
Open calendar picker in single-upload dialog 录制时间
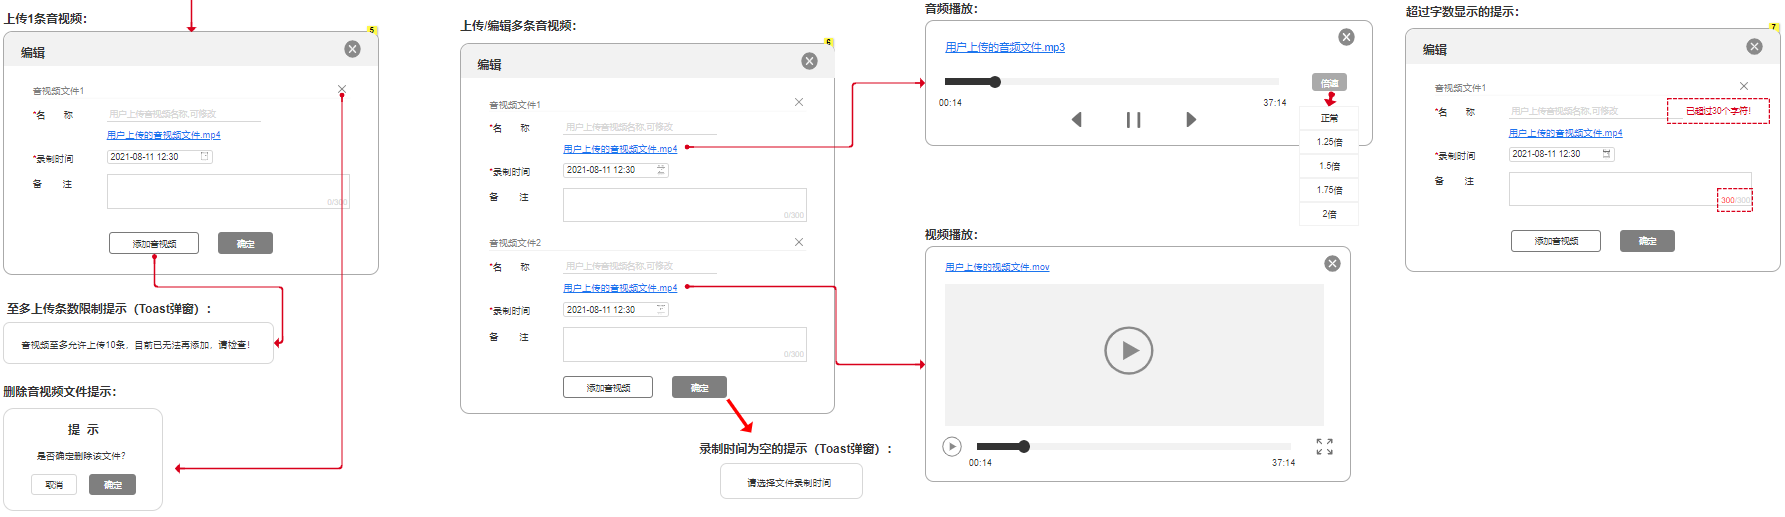(205, 156)
